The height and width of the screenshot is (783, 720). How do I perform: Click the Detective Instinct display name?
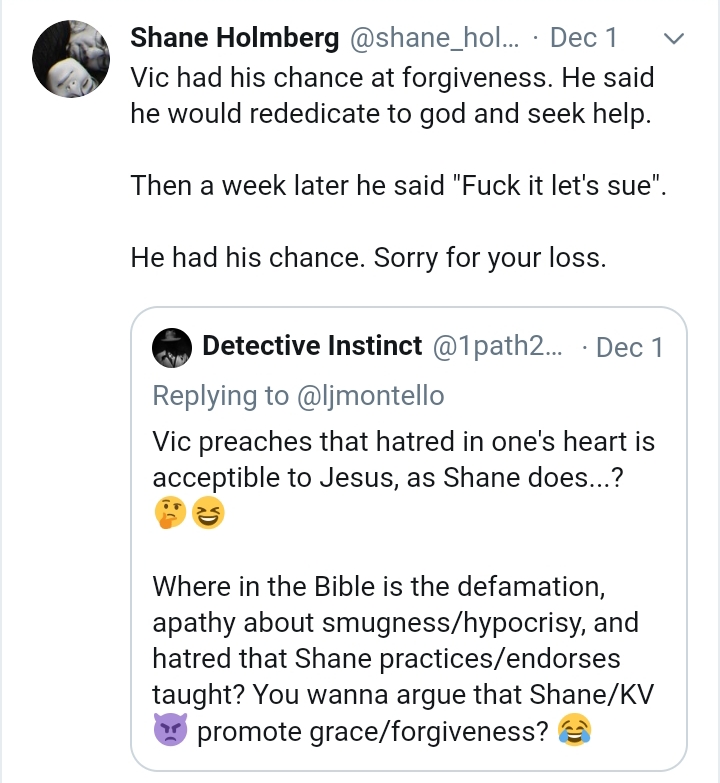[x=312, y=346]
